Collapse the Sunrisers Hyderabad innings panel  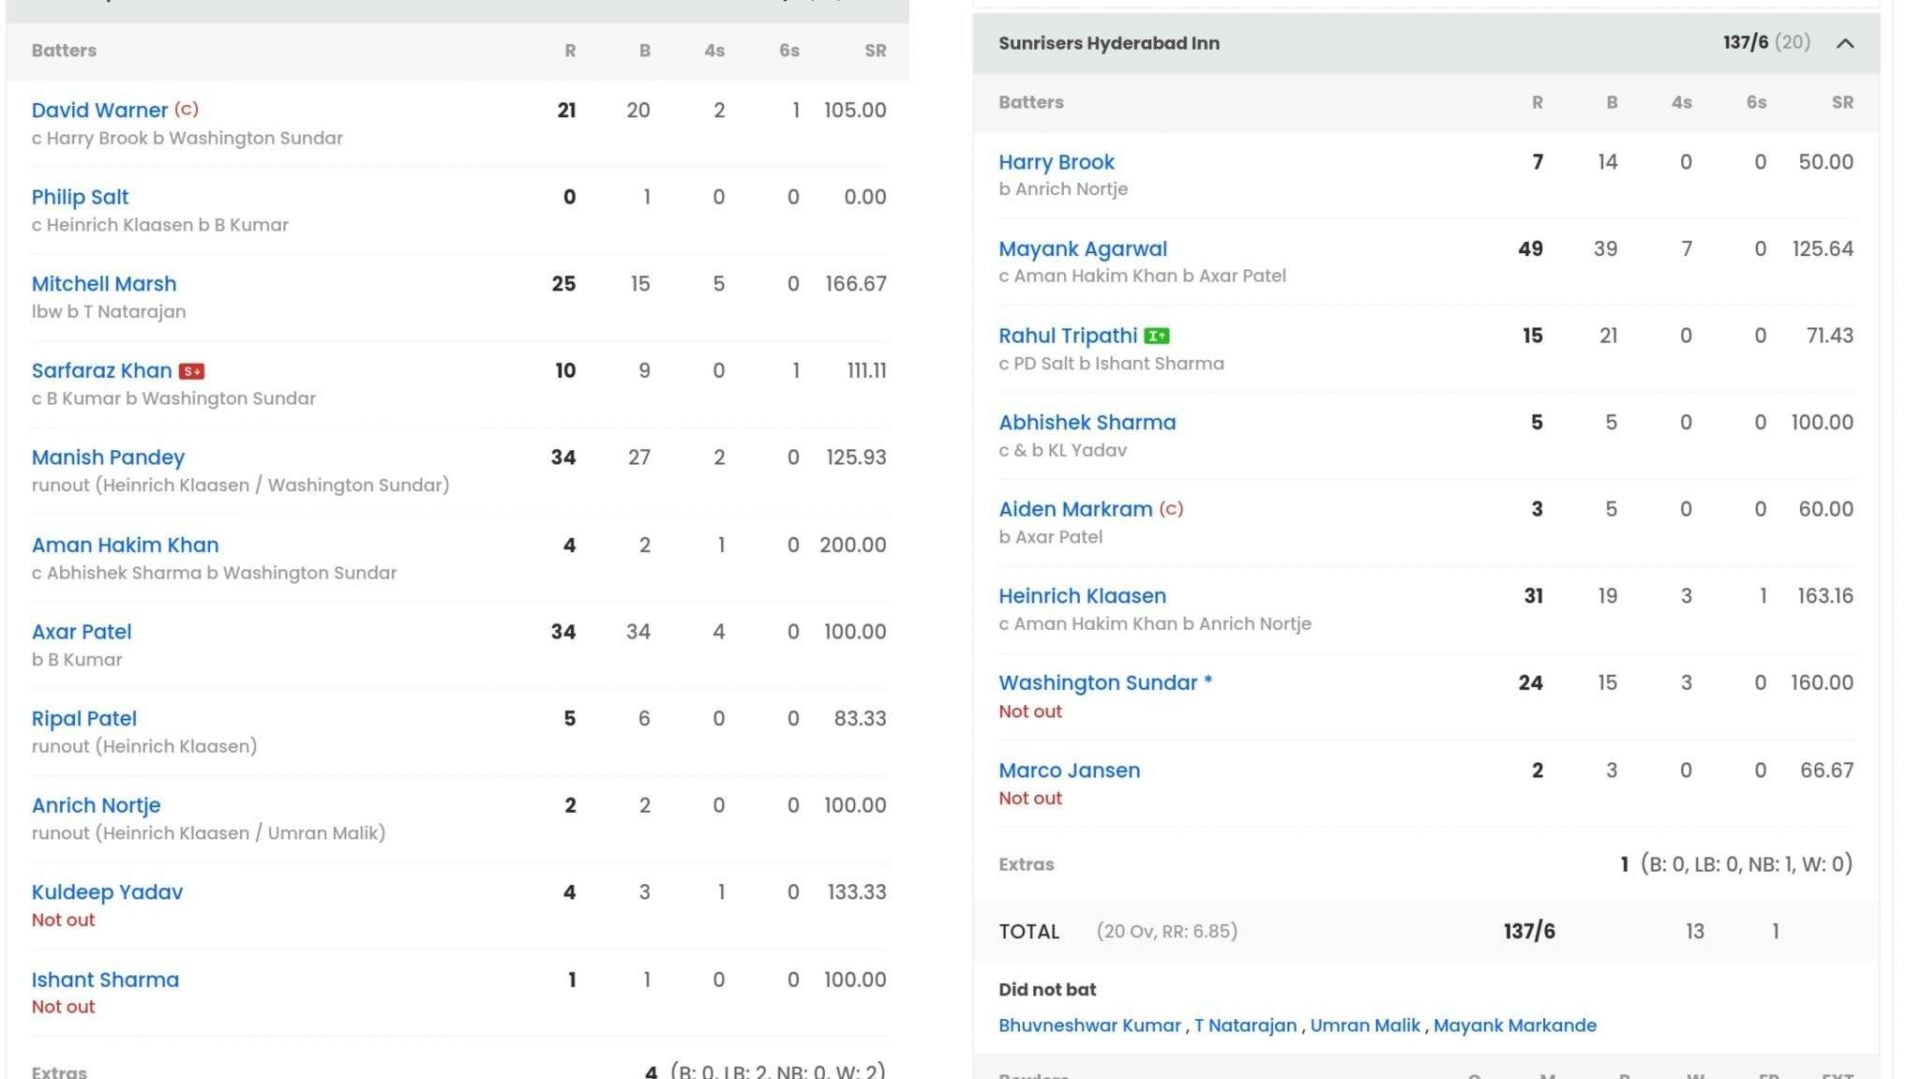(1845, 43)
